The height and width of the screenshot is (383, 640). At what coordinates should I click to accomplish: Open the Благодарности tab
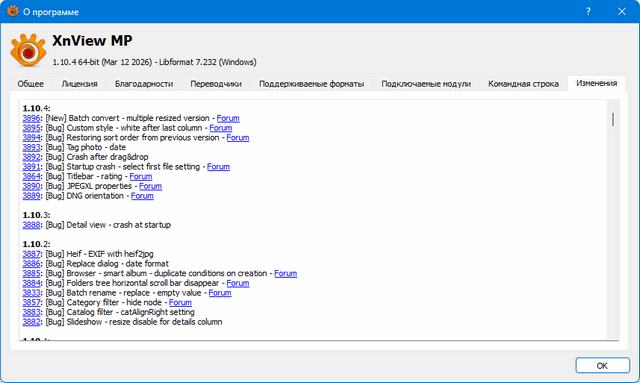point(144,84)
